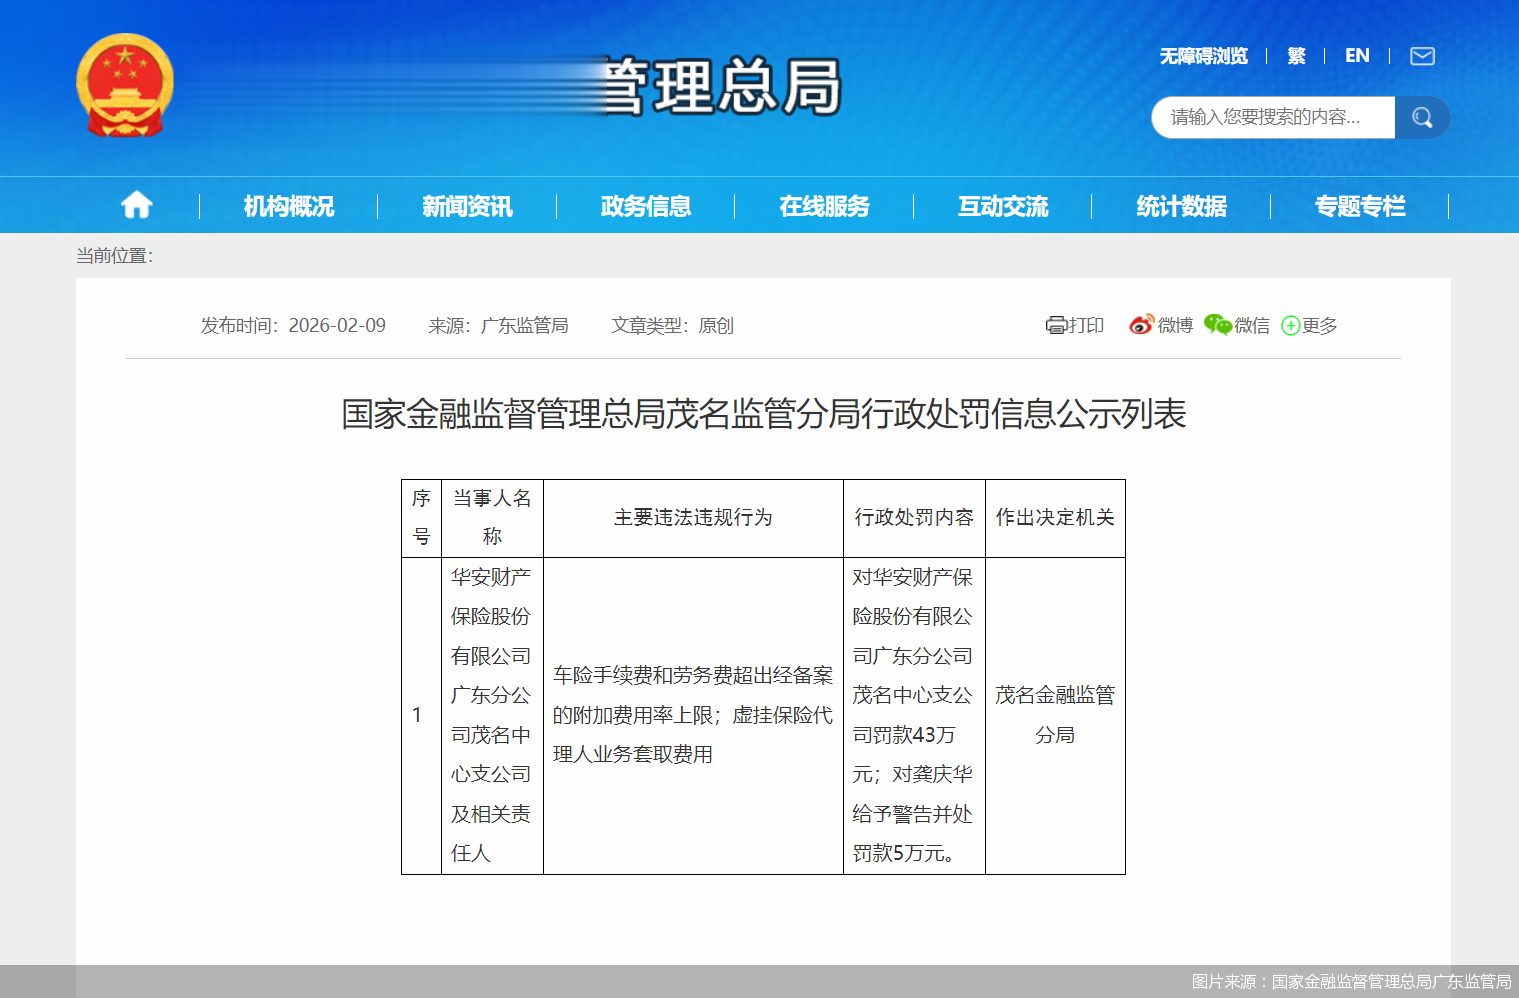Click the 作出决定机关 column header

(1055, 518)
